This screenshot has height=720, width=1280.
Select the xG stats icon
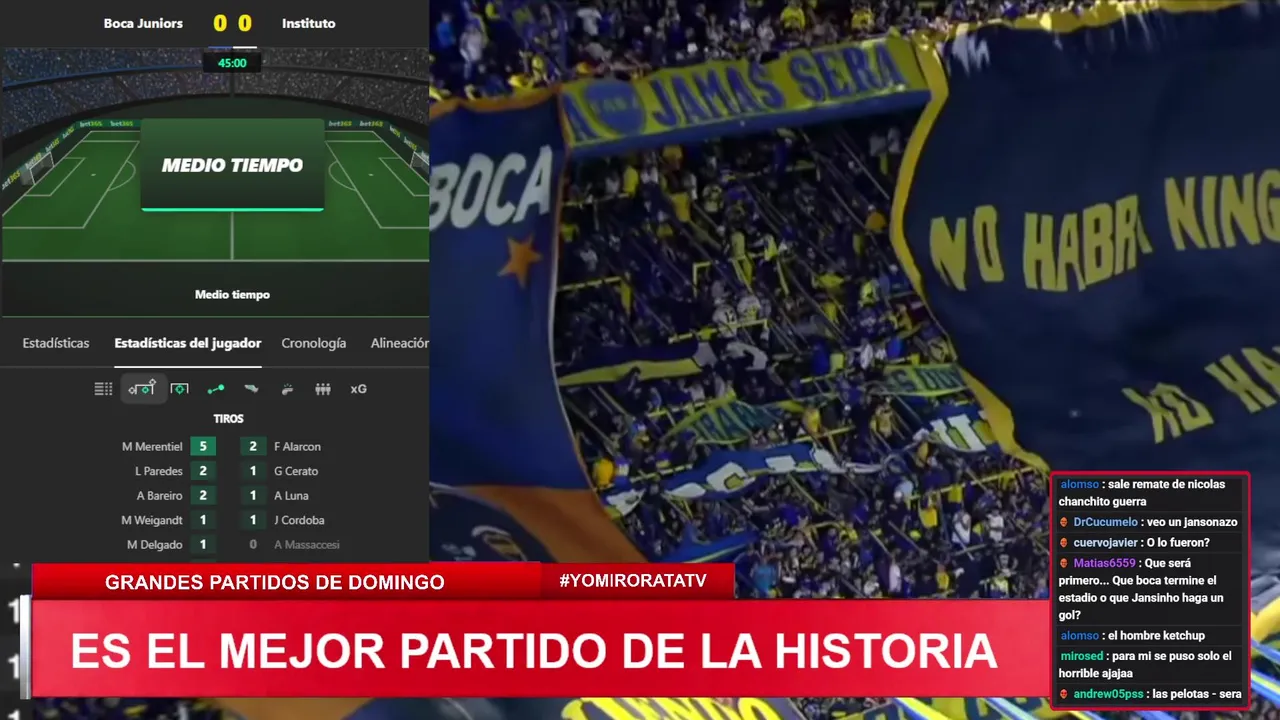point(358,389)
